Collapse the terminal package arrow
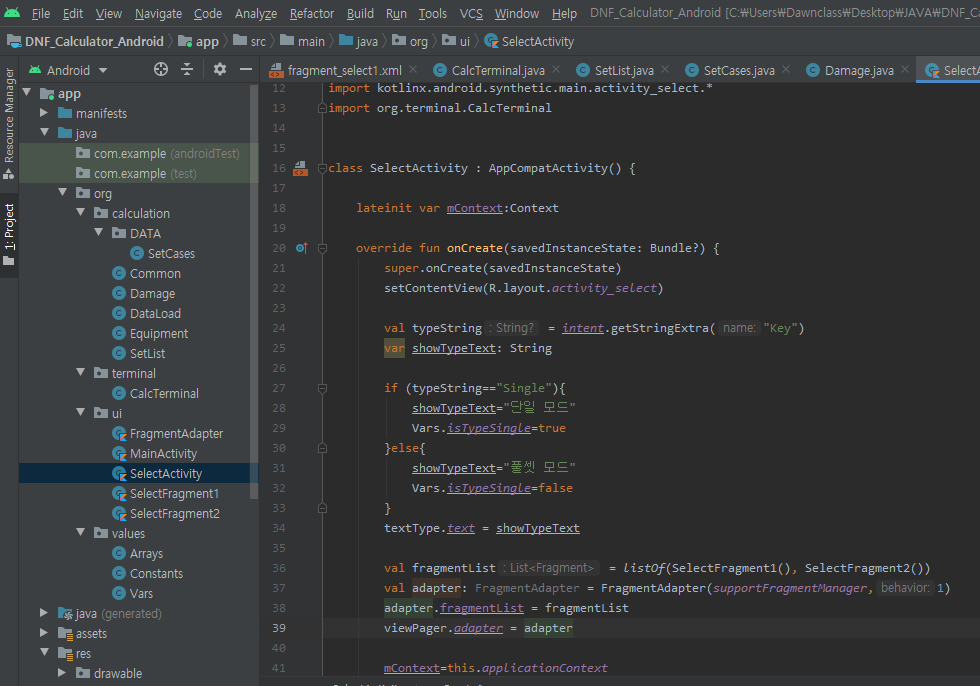This screenshot has height=686, width=980. (x=81, y=372)
